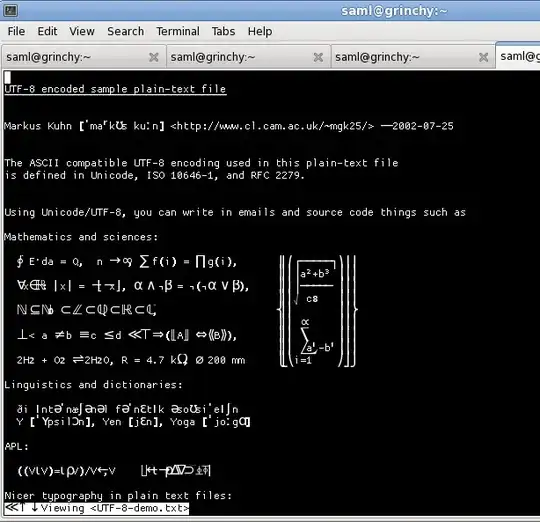Click the 'Linguistics and dictionaries:' line
This screenshot has height=522, width=540.
93,385
